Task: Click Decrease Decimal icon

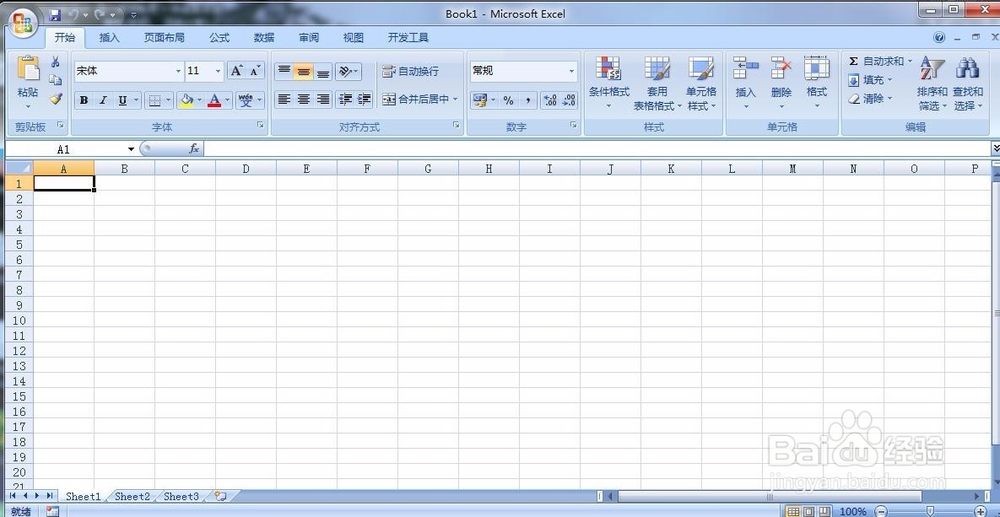Action: point(568,100)
